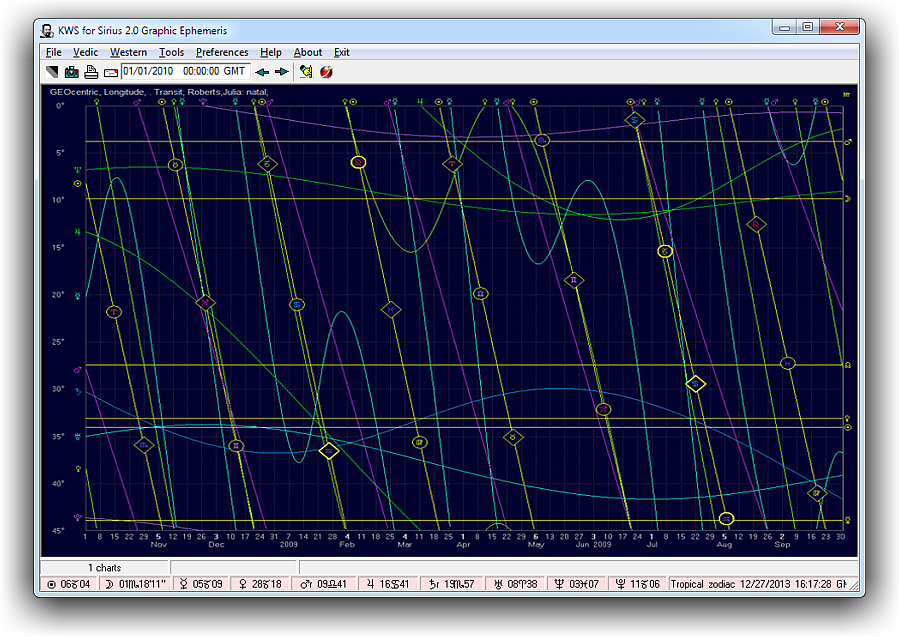This screenshot has height=637, width=899.
Task: Click the date and time input field
Action: [185, 72]
